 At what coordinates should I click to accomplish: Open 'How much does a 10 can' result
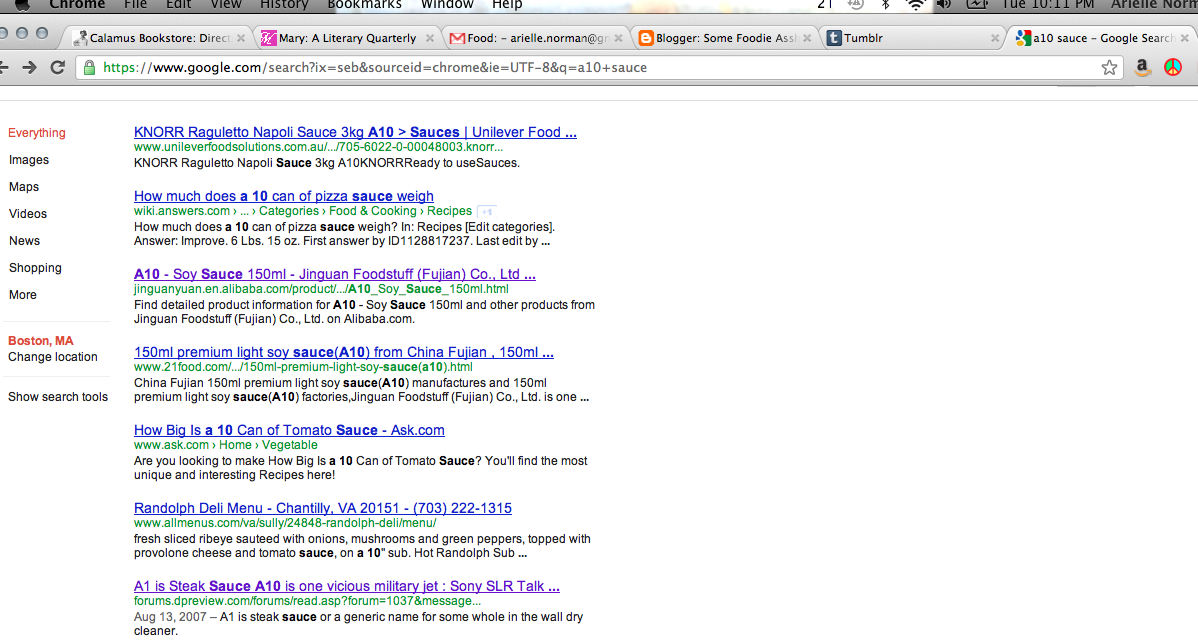click(x=283, y=196)
